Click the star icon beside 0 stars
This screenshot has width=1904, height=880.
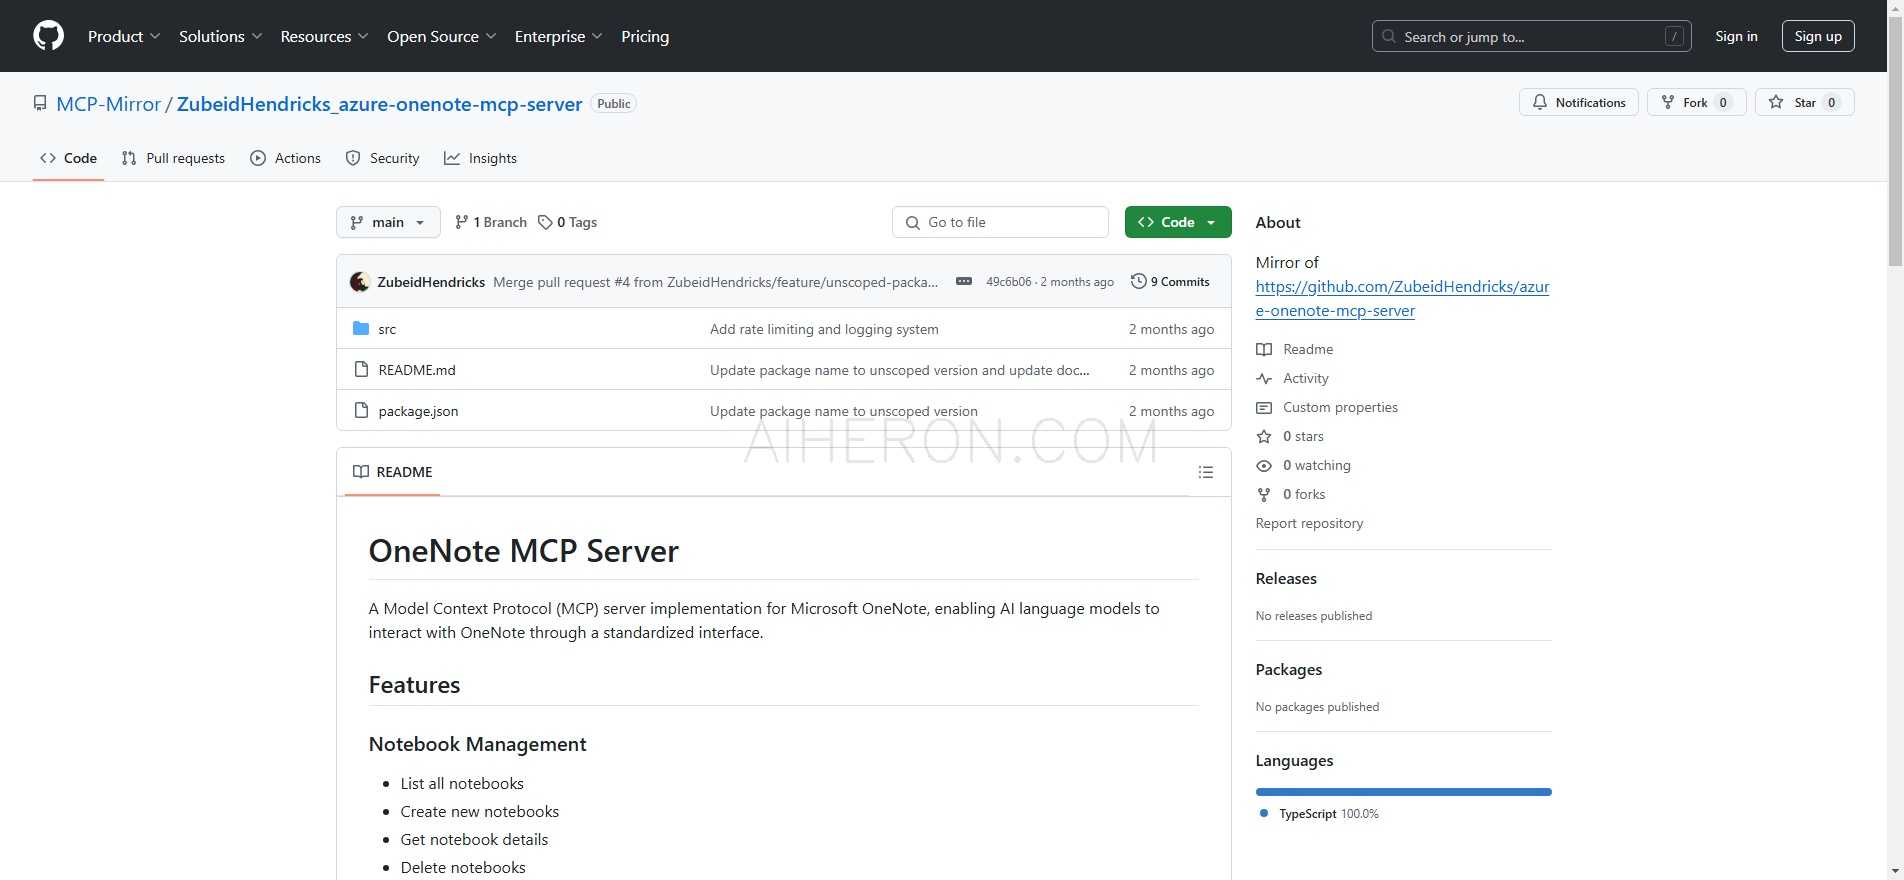click(1264, 436)
